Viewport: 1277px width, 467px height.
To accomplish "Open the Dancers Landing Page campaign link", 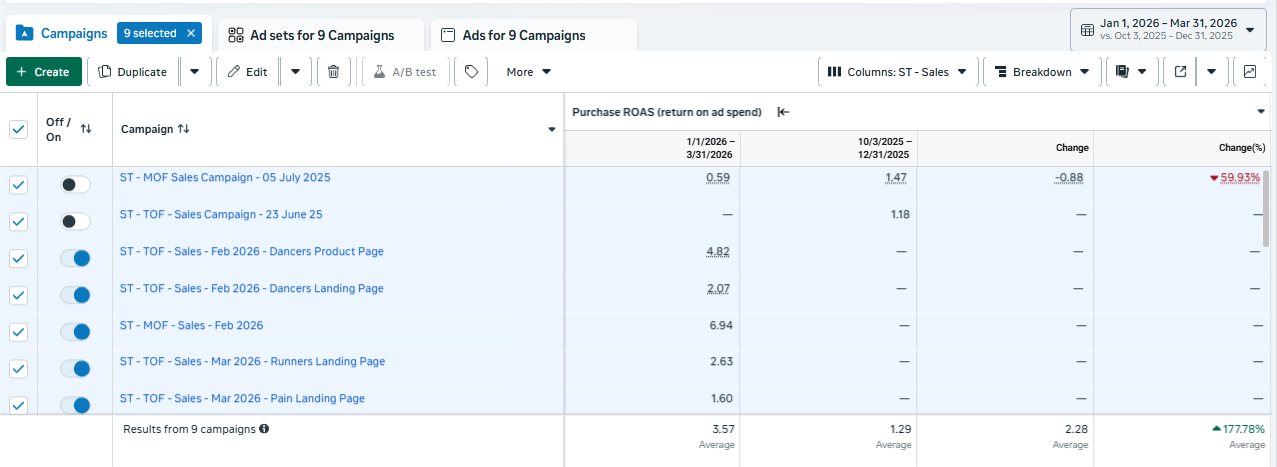I will click(252, 288).
